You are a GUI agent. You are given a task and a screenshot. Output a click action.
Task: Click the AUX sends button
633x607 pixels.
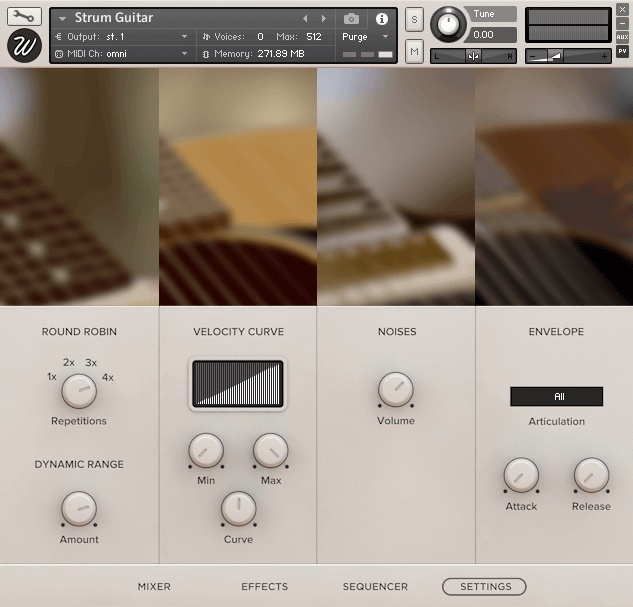pyautogui.click(x=623, y=36)
